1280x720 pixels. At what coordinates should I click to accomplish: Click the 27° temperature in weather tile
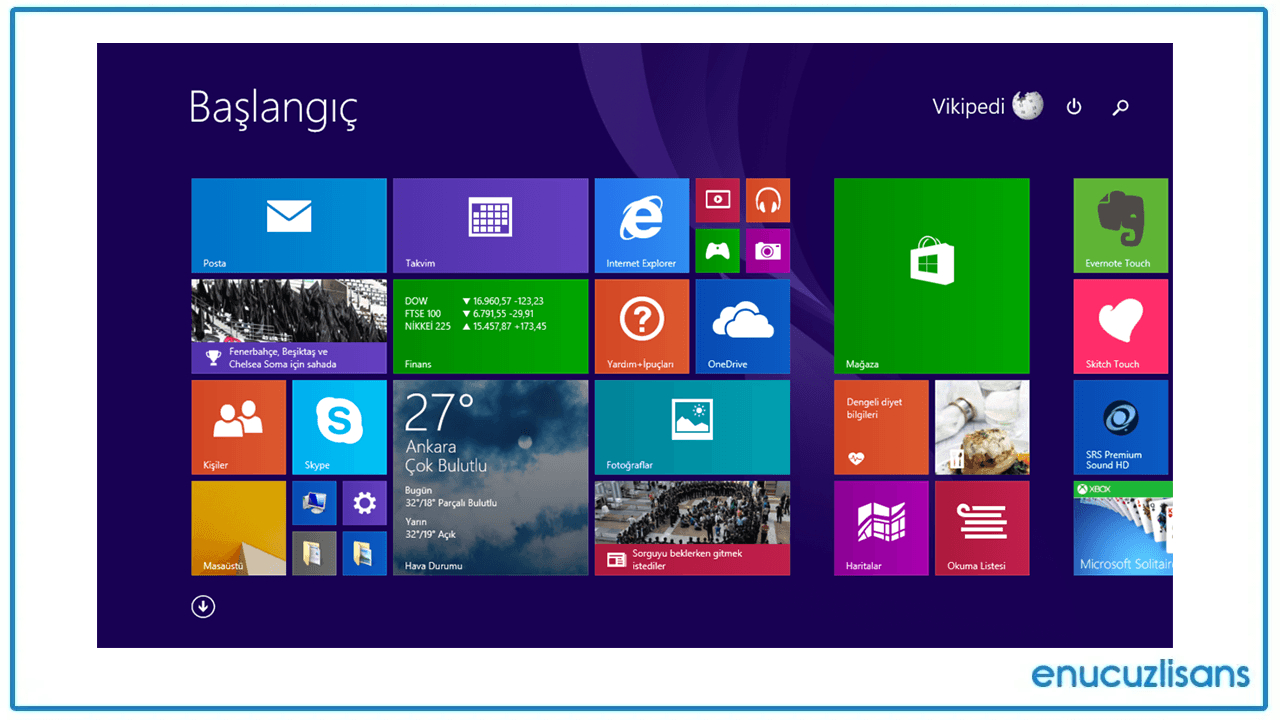click(439, 413)
